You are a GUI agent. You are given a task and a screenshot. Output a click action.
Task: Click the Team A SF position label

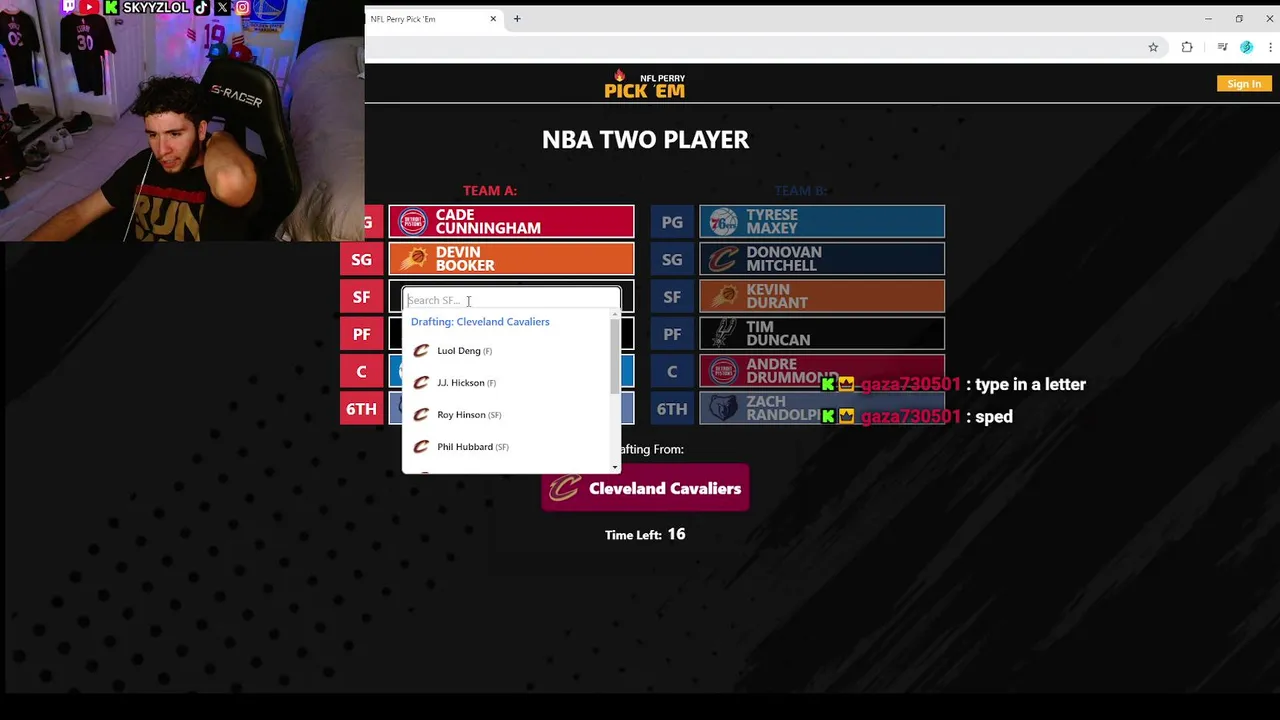pyautogui.click(x=361, y=297)
